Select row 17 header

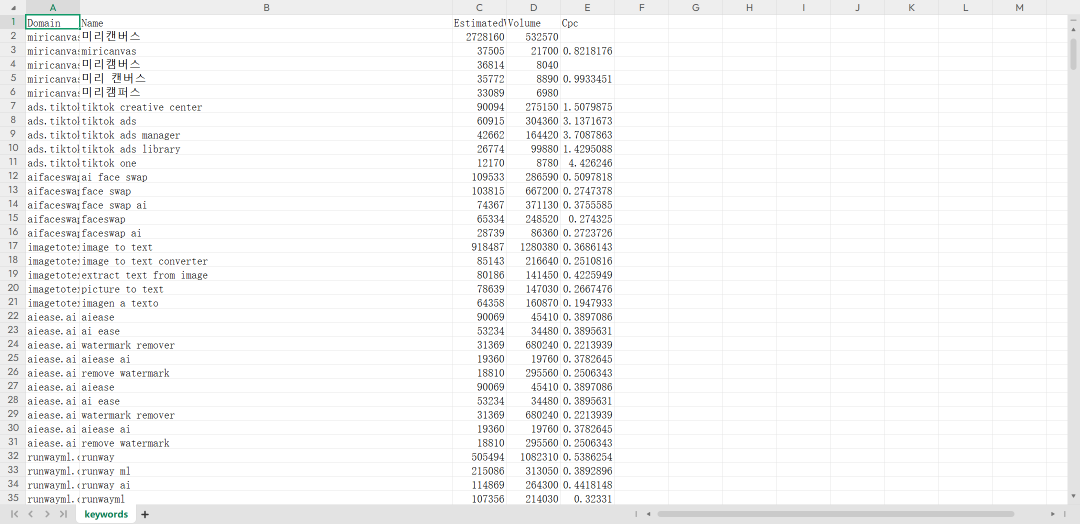tap(13, 247)
